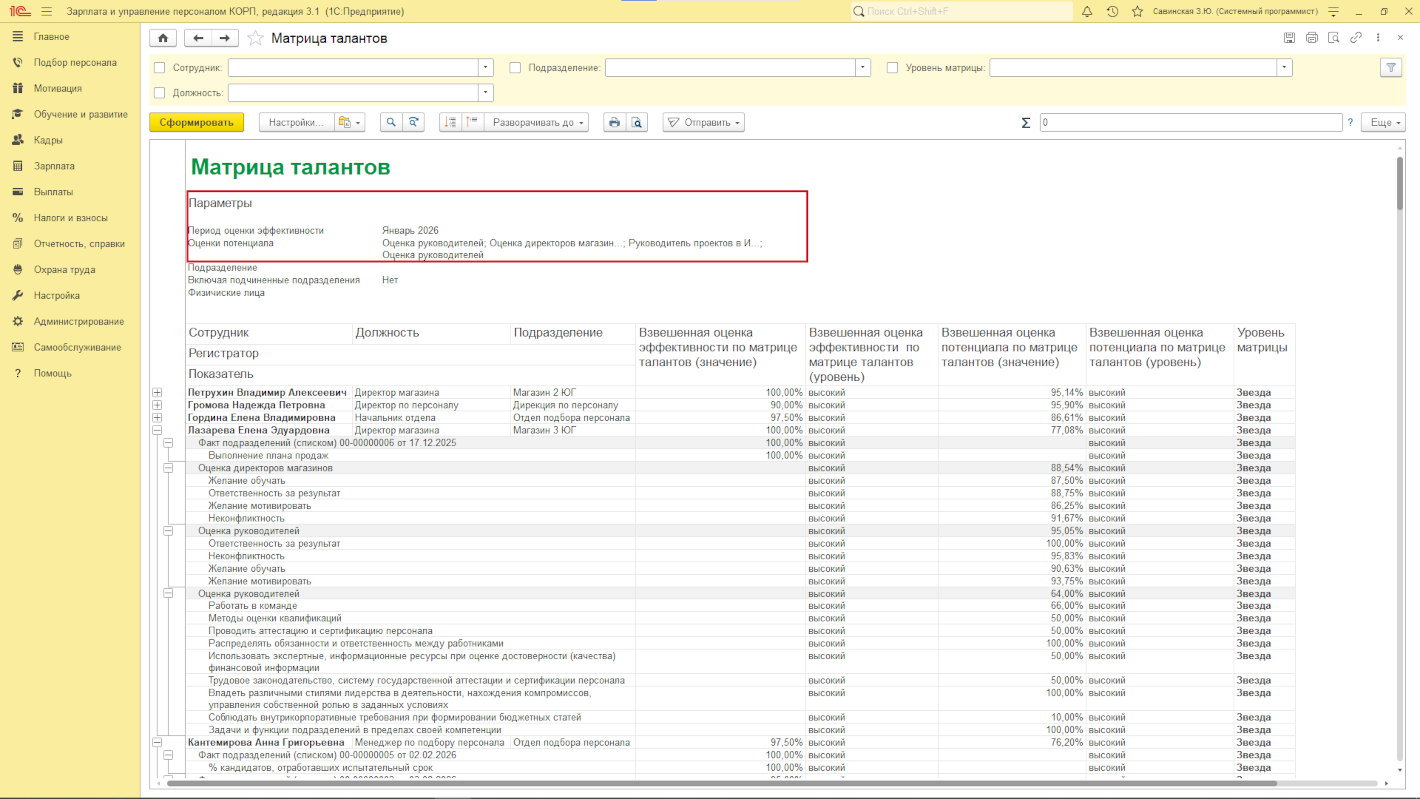Open the Зарплата section in sidebar

coord(54,166)
